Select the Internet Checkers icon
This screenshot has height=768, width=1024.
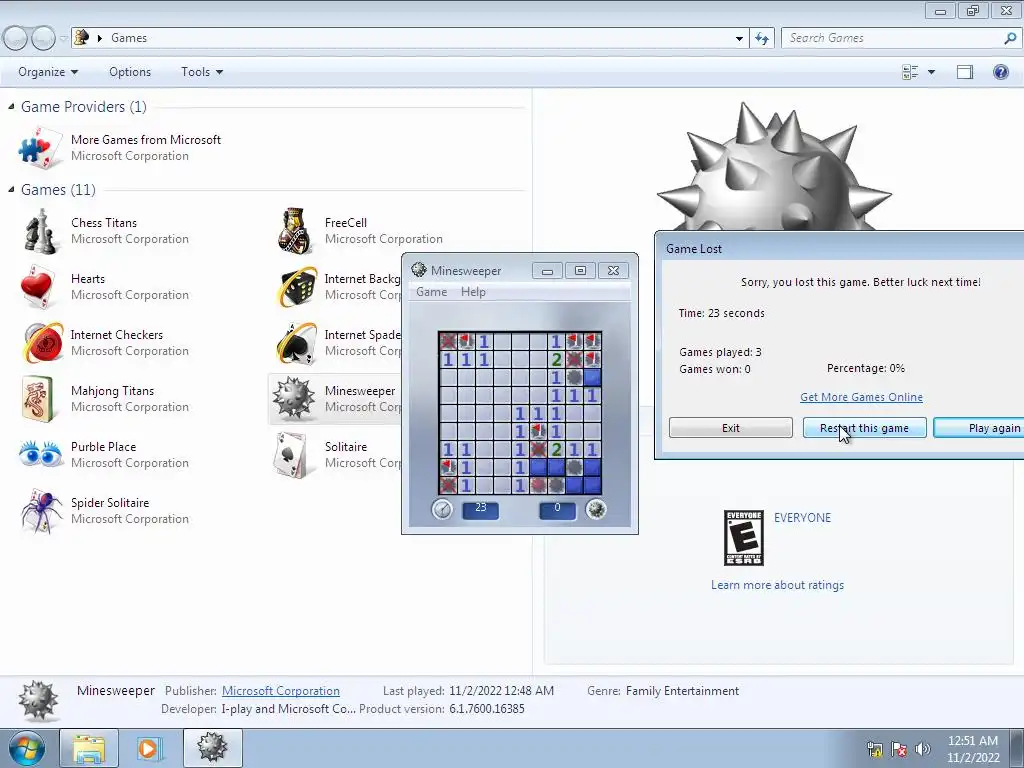pyautogui.click(x=42, y=342)
